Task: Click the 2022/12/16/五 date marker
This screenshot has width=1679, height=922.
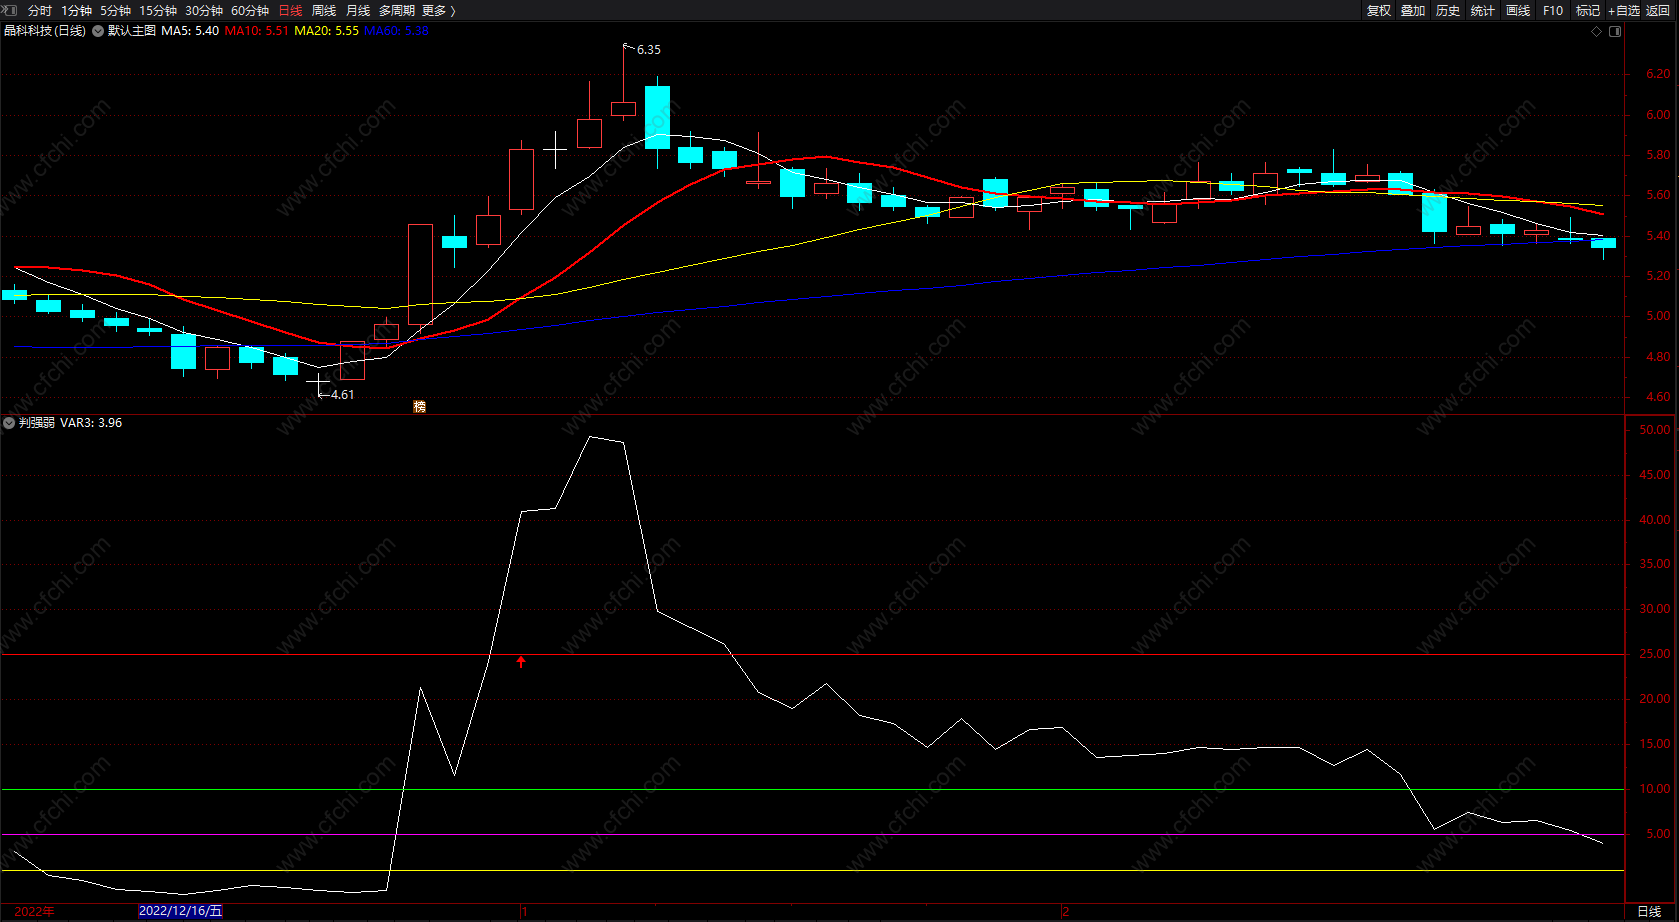Action: [181, 911]
